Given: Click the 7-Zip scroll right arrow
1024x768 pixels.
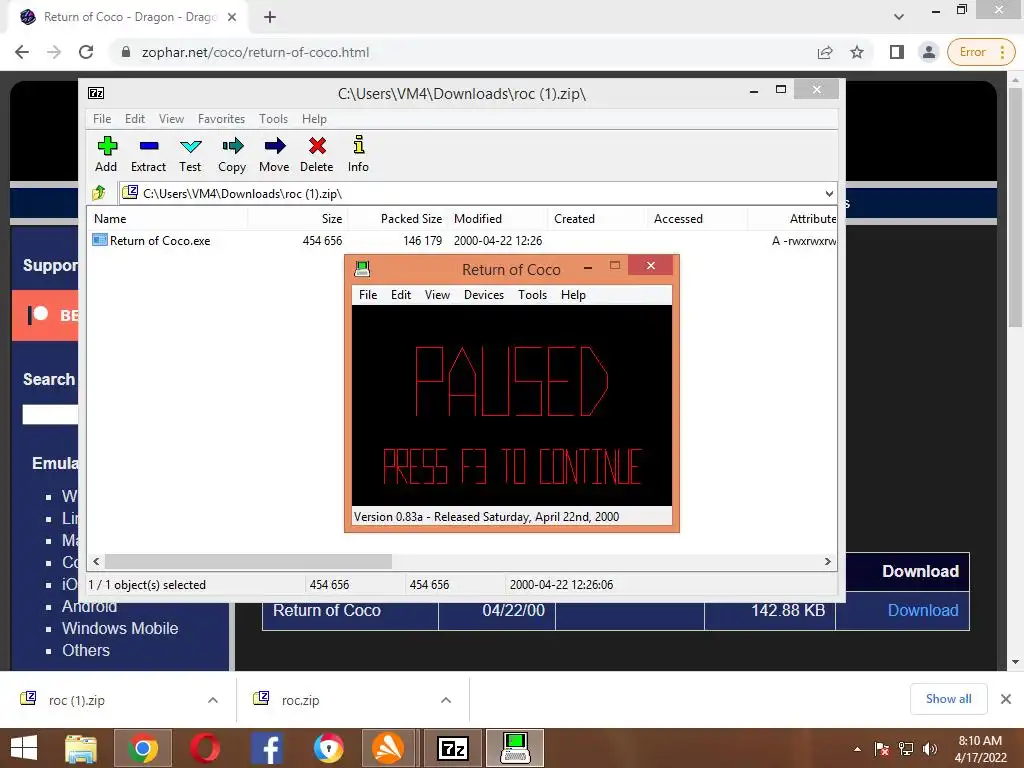Looking at the screenshot, I should coord(828,562).
